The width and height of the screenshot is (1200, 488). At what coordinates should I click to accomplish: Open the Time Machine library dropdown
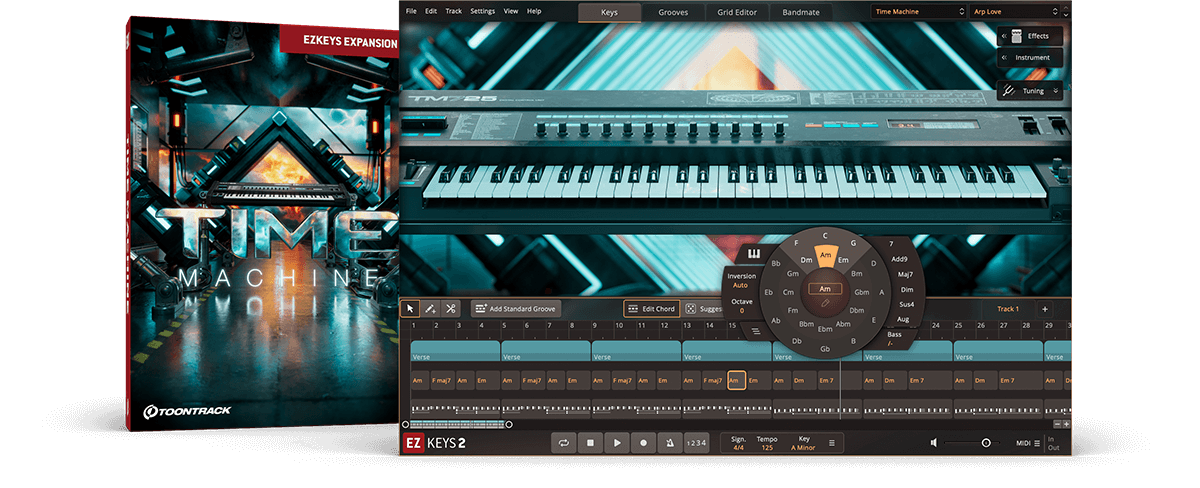click(x=918, y=12)
